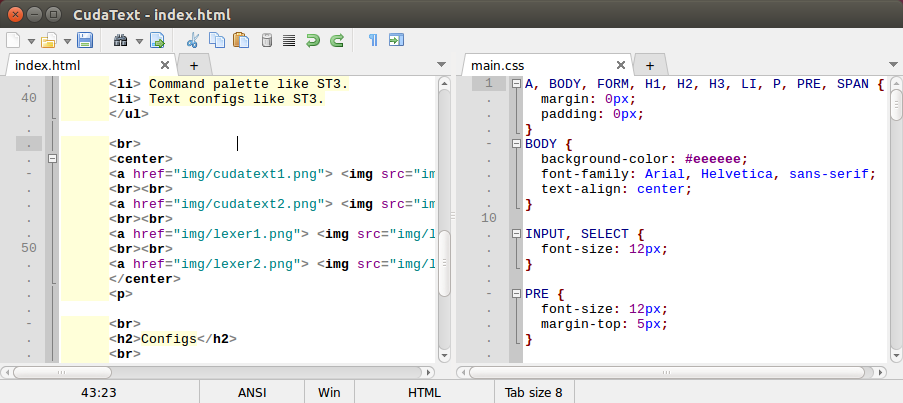Add a new tab in the left group

194,65
